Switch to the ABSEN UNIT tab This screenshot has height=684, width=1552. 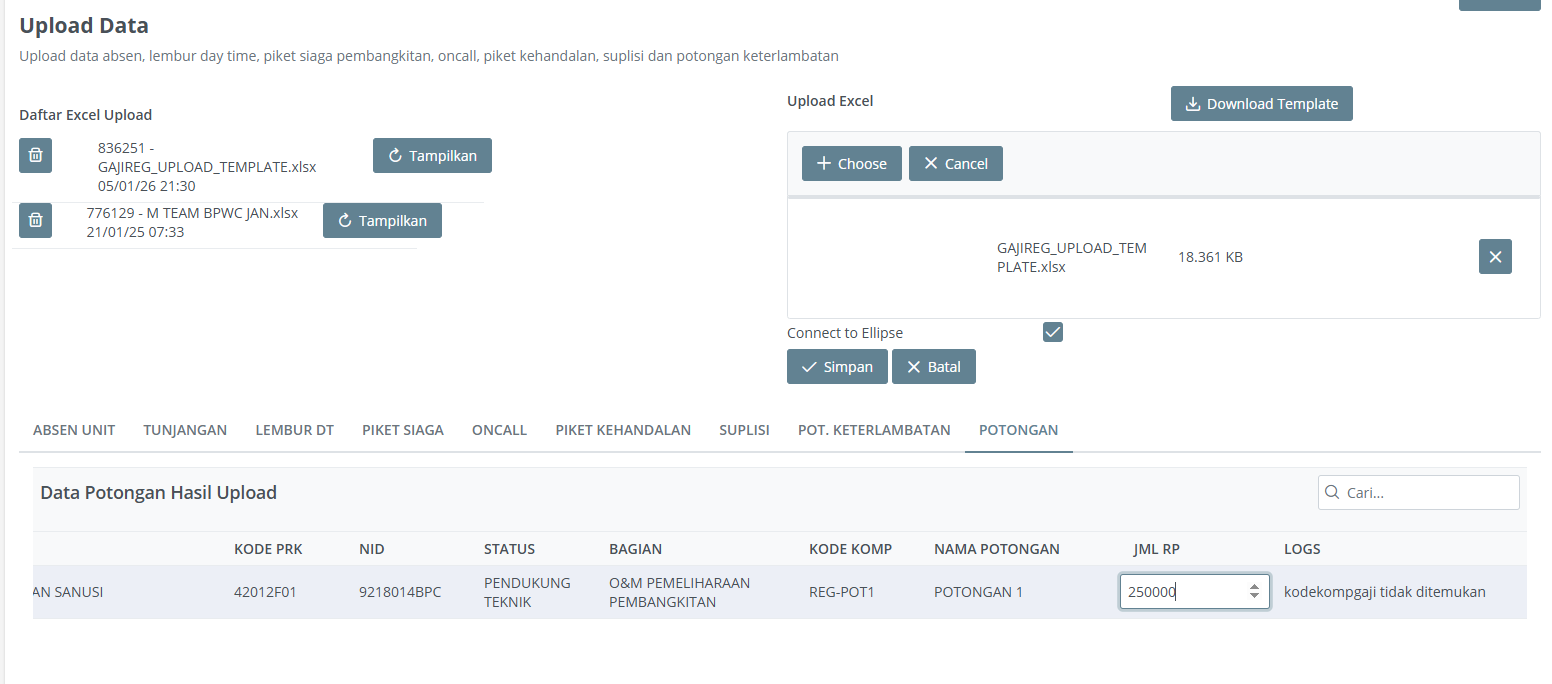click(x=74, y=430)
